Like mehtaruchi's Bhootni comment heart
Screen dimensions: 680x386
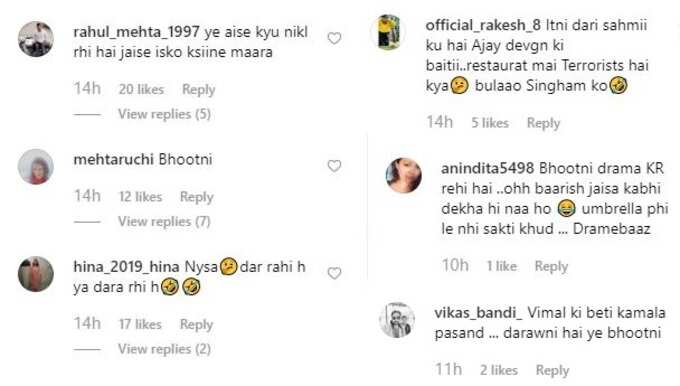click(334, 166)
